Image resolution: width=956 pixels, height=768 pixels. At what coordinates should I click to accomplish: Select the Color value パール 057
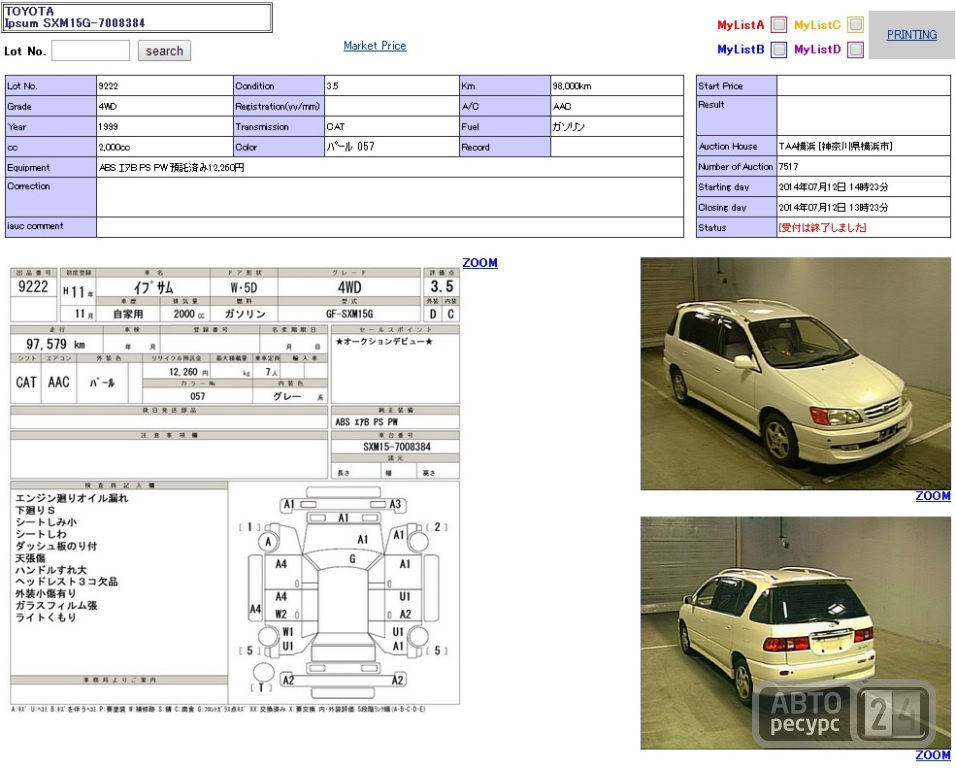[x=351, y=146]
